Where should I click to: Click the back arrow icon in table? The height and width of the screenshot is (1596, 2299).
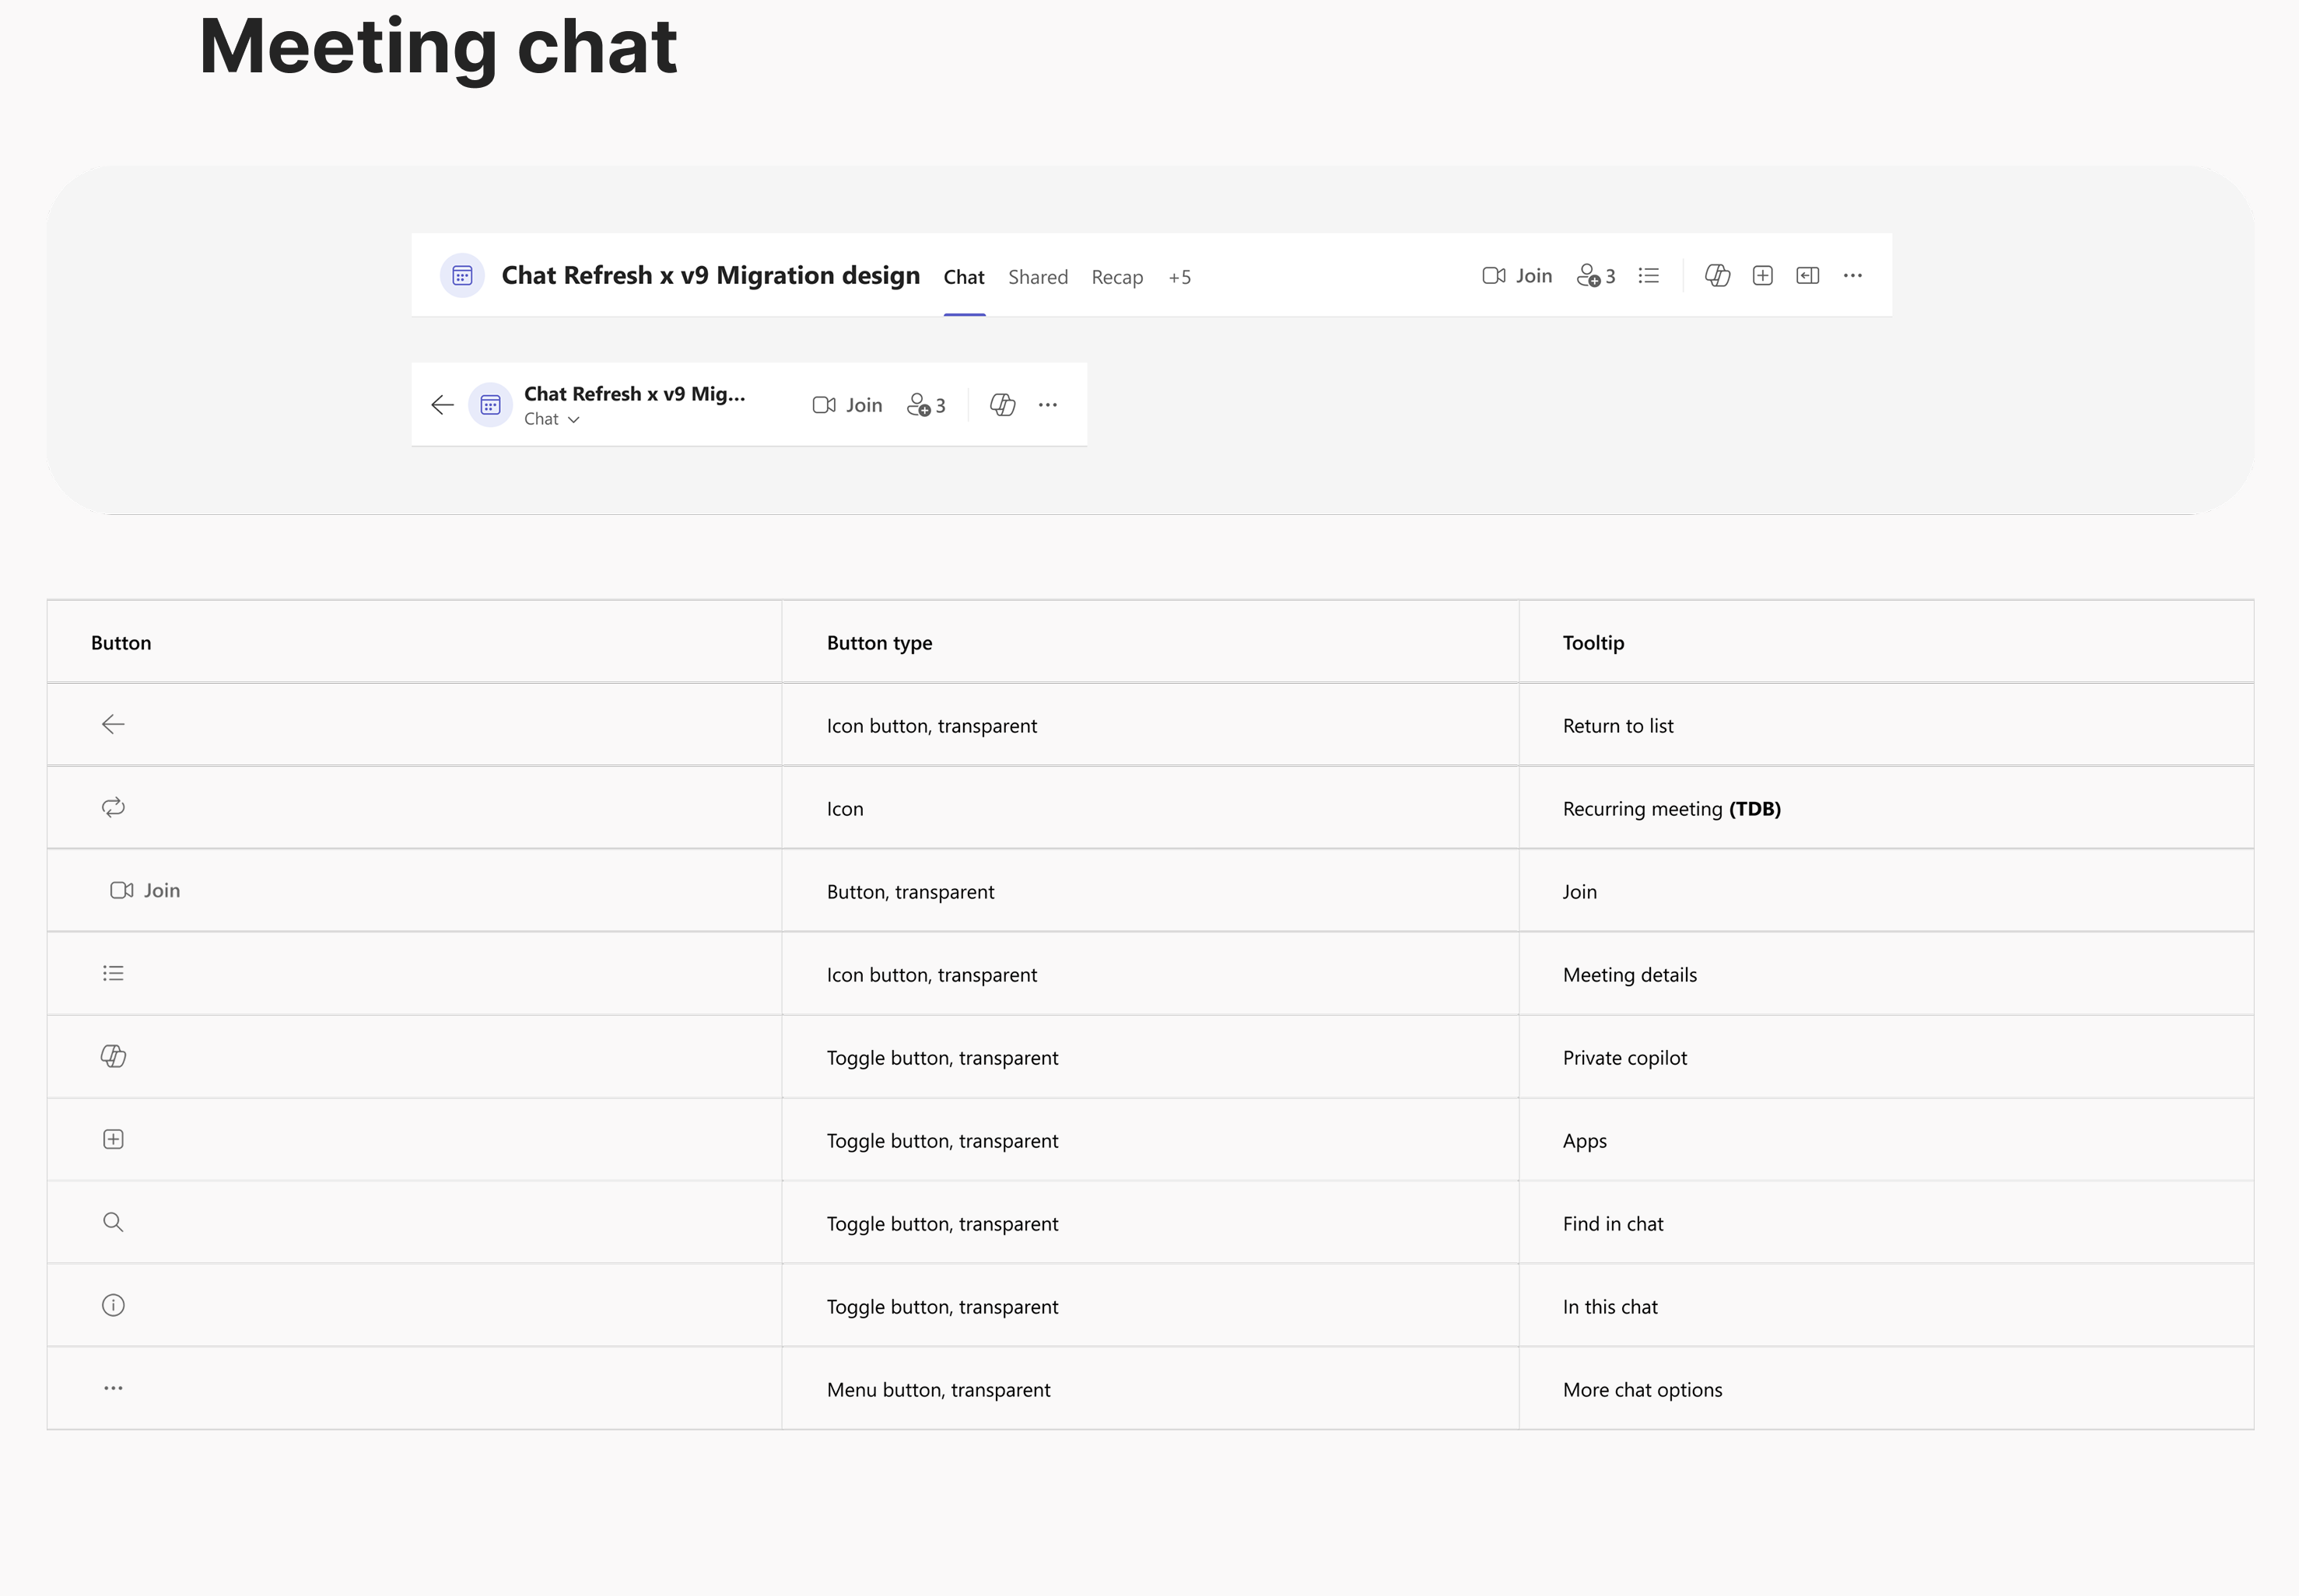113,724
